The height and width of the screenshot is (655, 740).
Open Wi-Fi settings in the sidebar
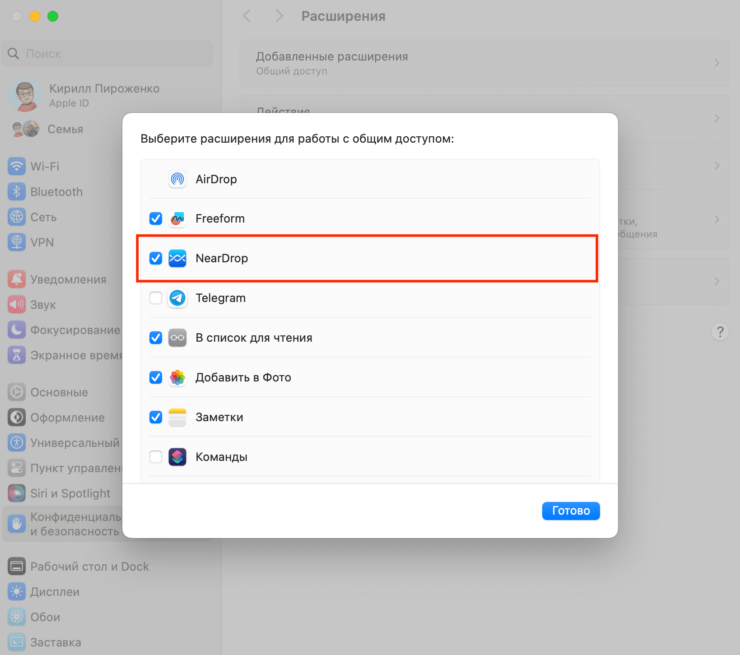(x=44, y=166)
